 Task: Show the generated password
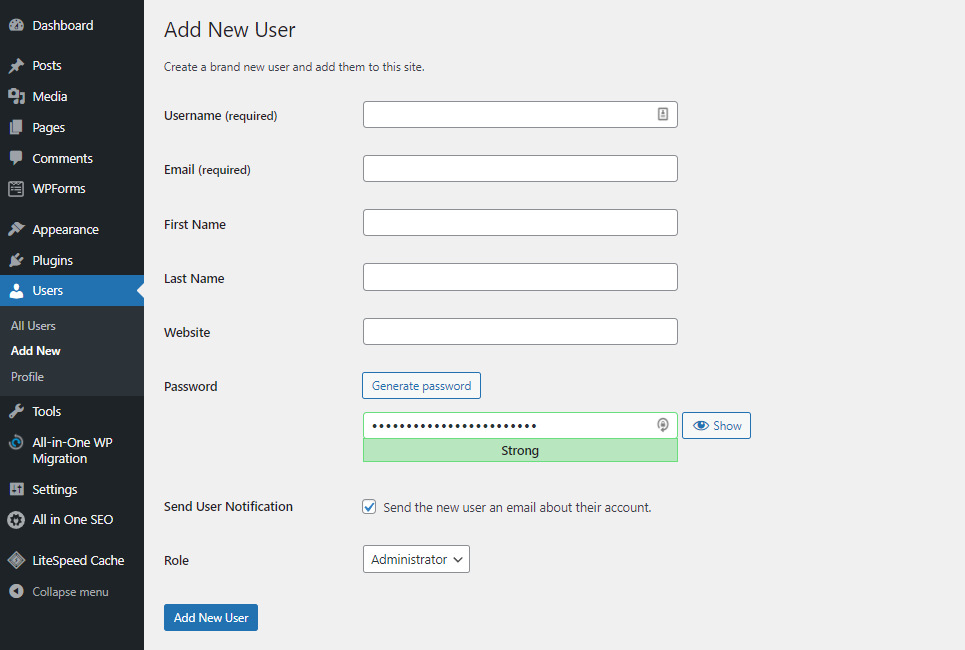[x=716, y=425]
